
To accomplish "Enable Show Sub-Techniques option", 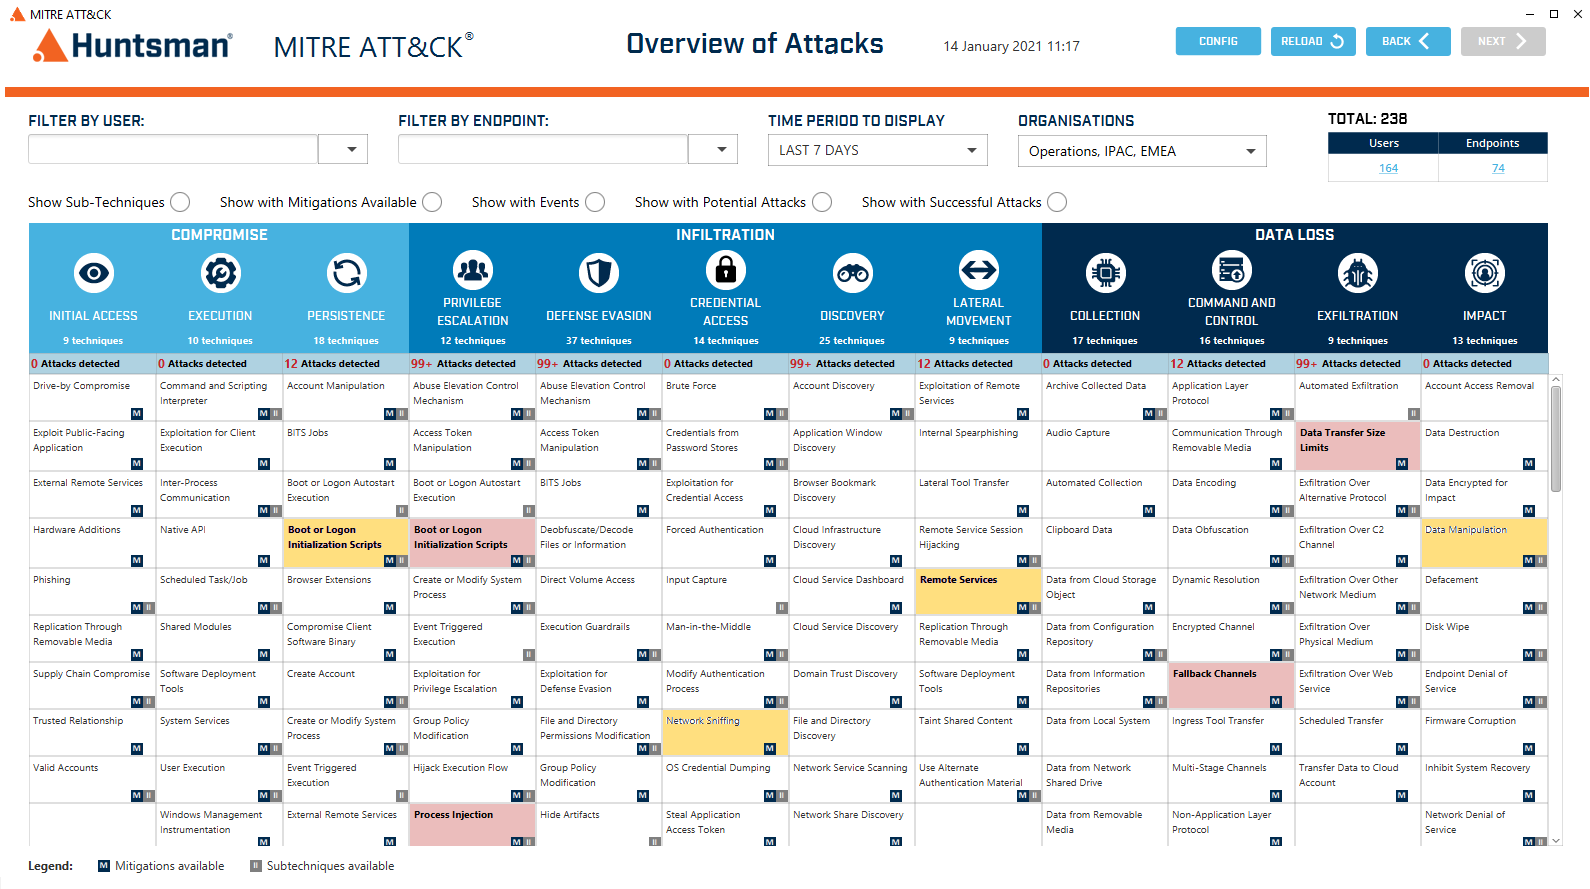I will point(180,202).
